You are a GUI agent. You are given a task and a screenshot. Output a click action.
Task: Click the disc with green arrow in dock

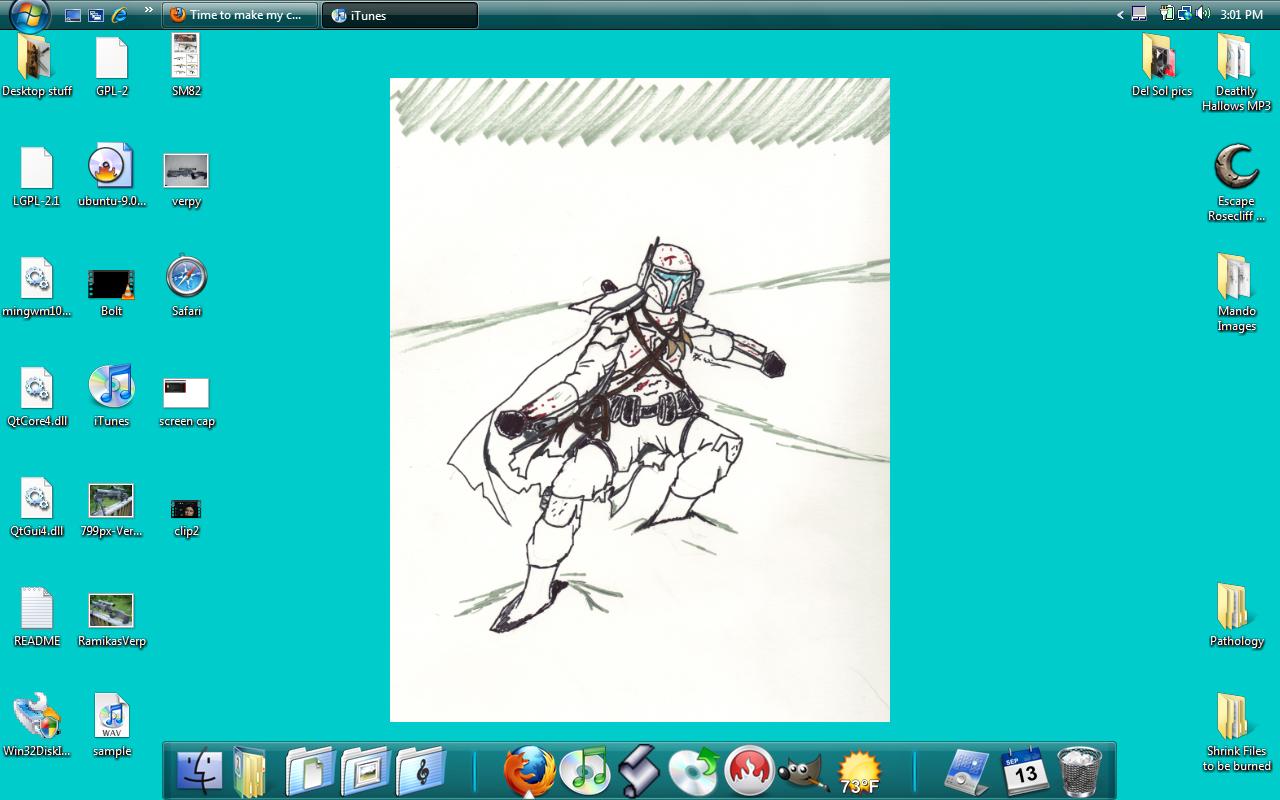[x=694, y=771]
